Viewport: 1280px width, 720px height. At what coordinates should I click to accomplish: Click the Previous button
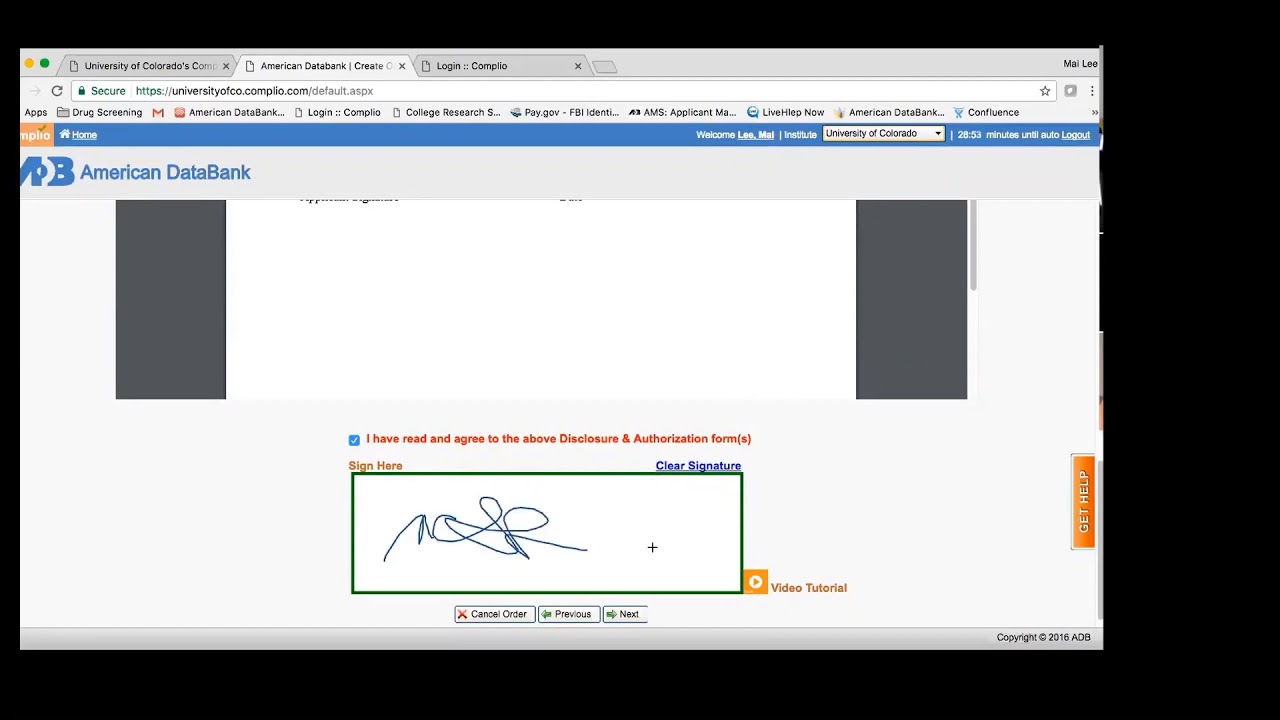pos(568,614)
